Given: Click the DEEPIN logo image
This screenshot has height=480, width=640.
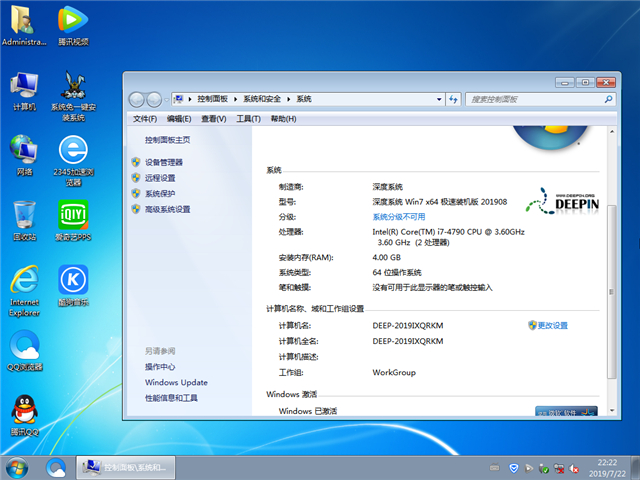Looking at the screenshot, I should [x=562, y=201].
